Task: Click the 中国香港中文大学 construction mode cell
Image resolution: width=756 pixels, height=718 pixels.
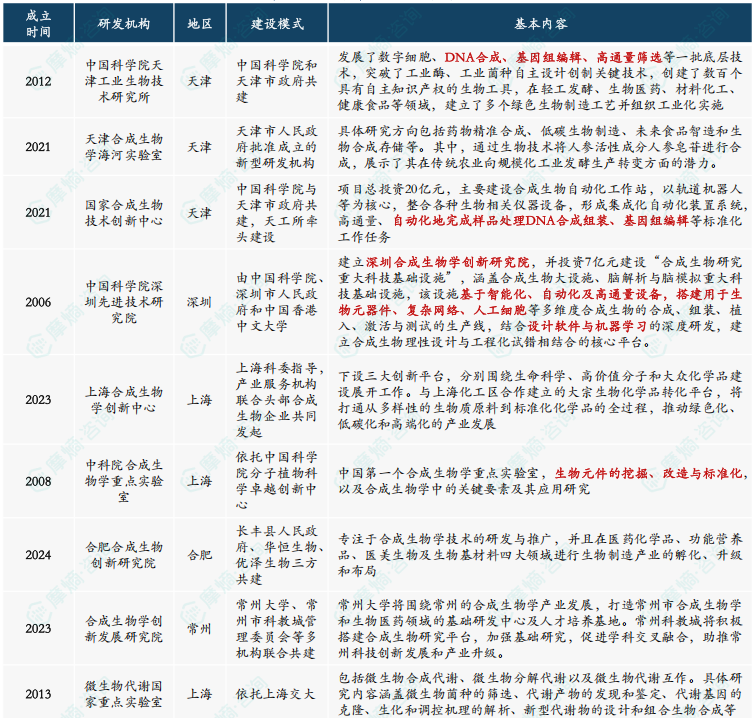Action: 277,302
